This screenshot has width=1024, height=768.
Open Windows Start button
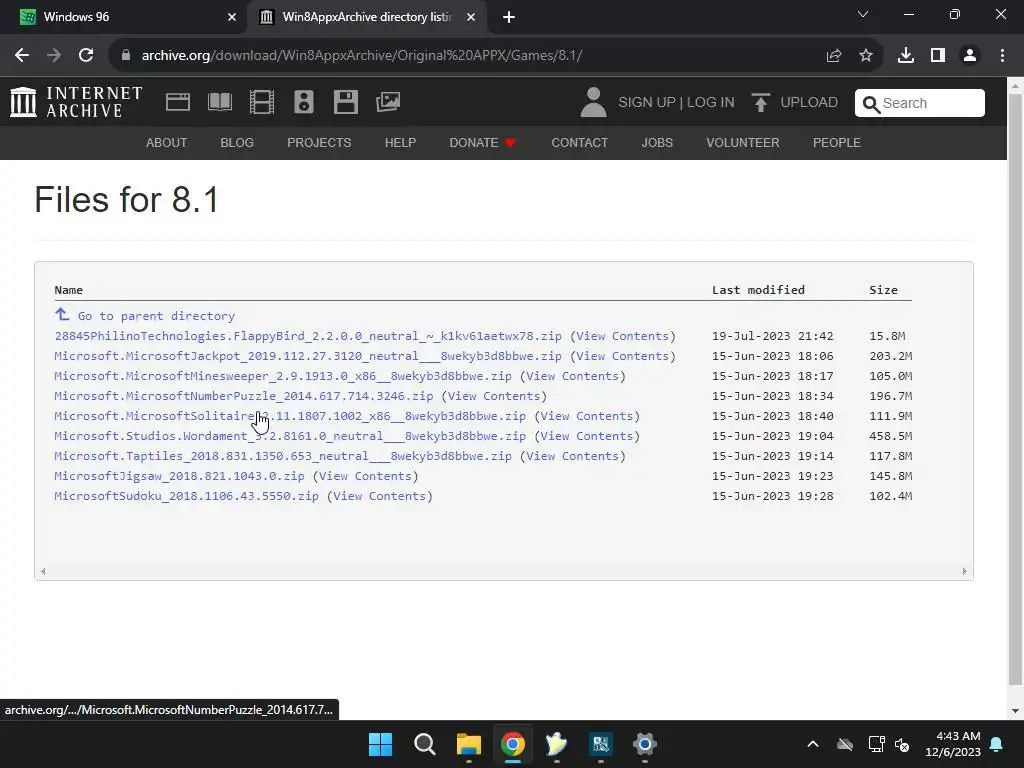pos(380,744)
